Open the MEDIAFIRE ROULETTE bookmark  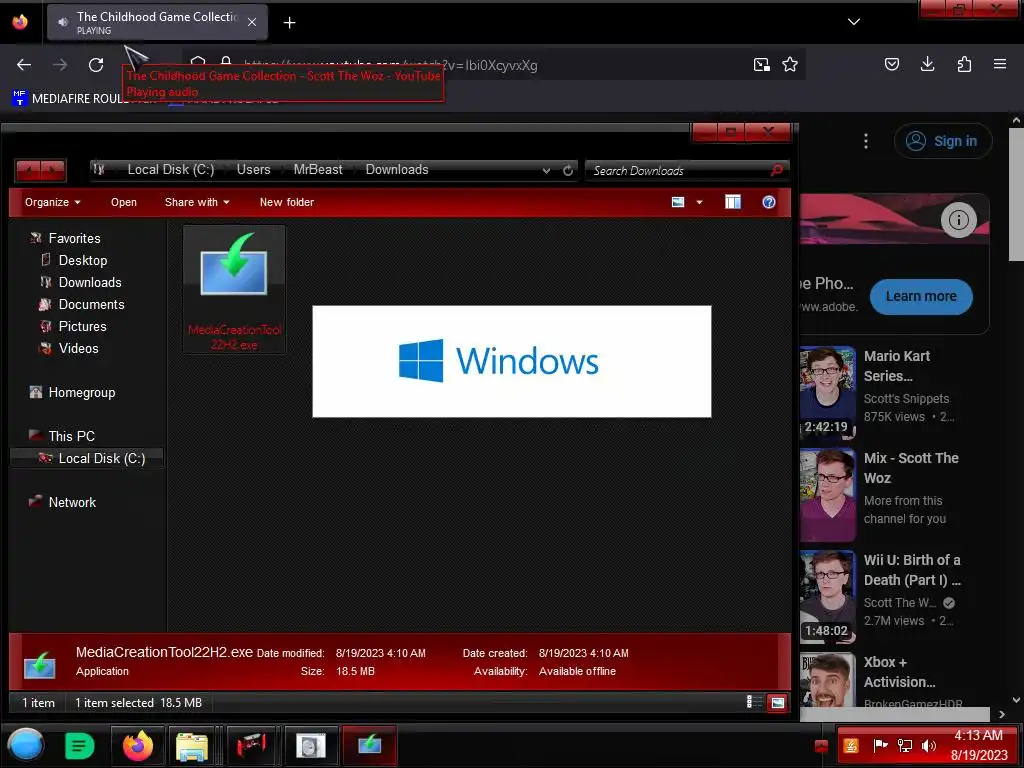85,99
